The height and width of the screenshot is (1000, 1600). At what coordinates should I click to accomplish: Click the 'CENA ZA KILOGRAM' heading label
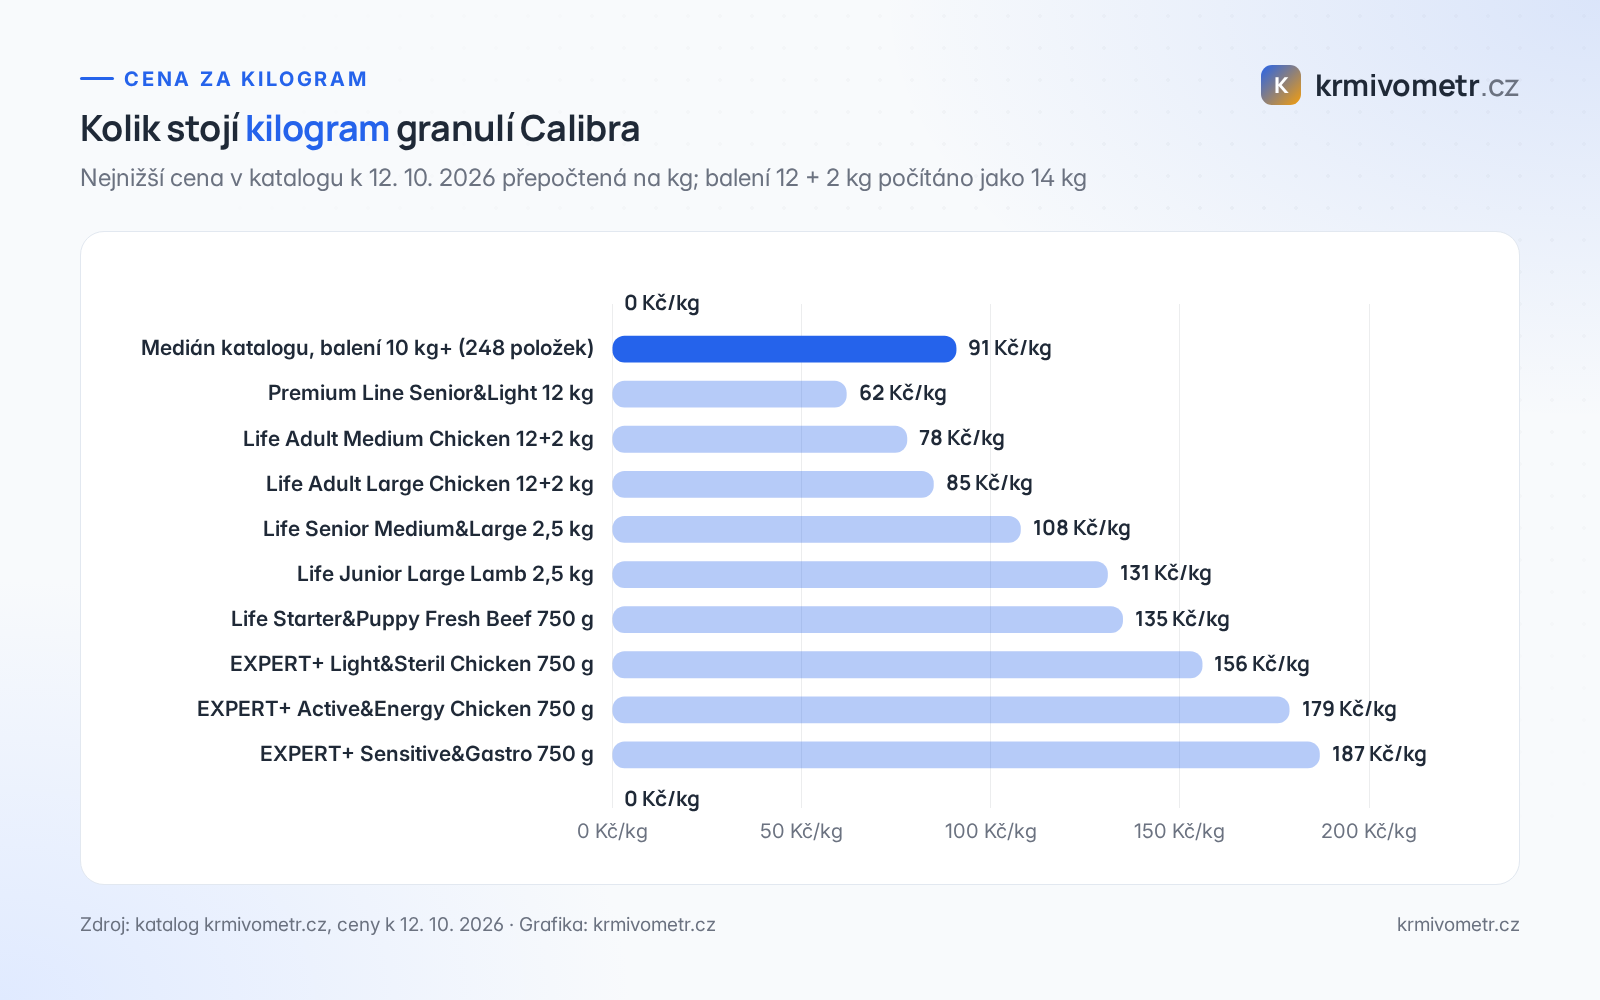(246, 79)
